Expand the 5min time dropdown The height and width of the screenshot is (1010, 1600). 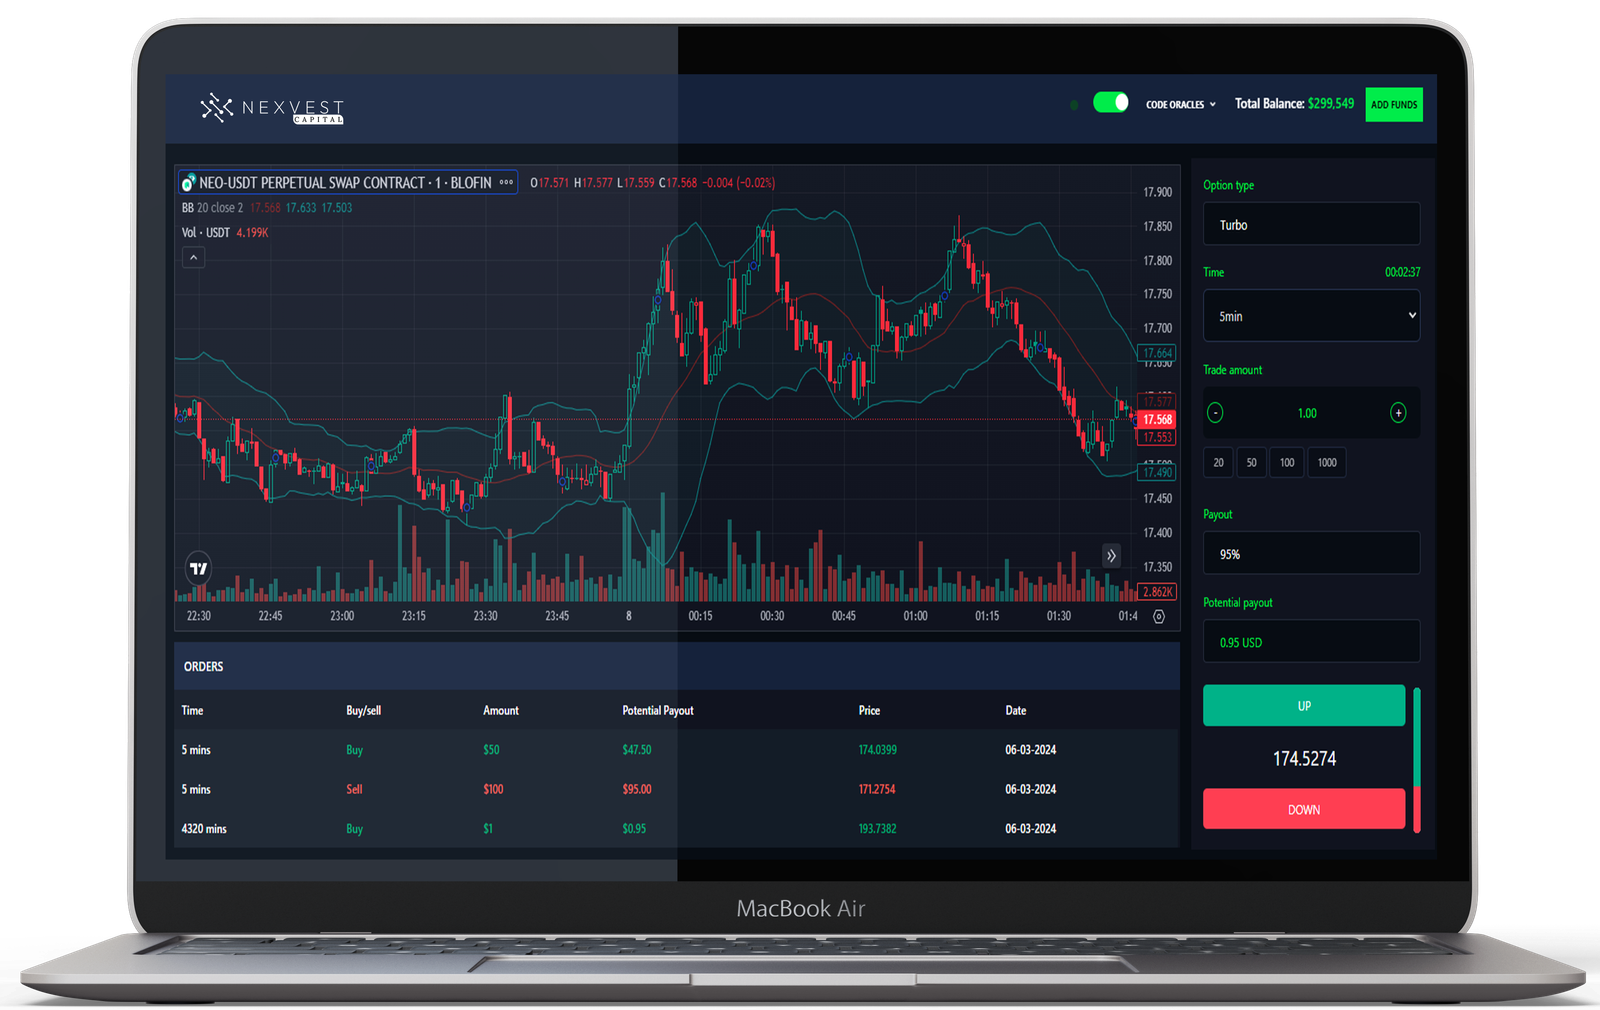(x=1311, y=316)
